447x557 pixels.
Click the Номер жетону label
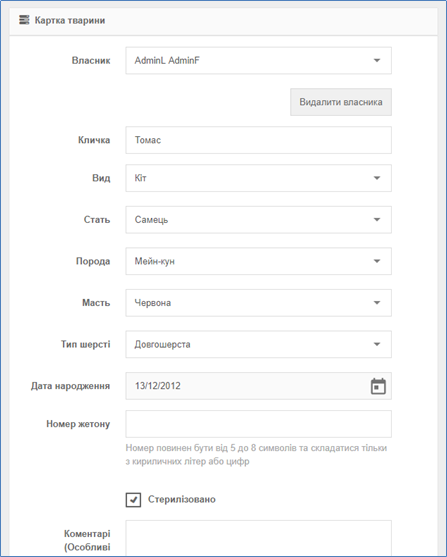click(x=78, y=424)
